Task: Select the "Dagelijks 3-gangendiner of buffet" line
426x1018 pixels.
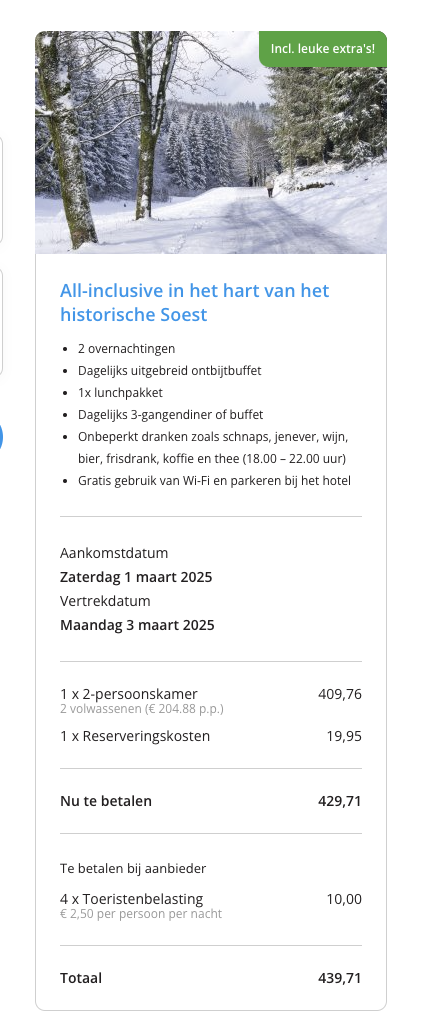Action: [x=171, y=415]
